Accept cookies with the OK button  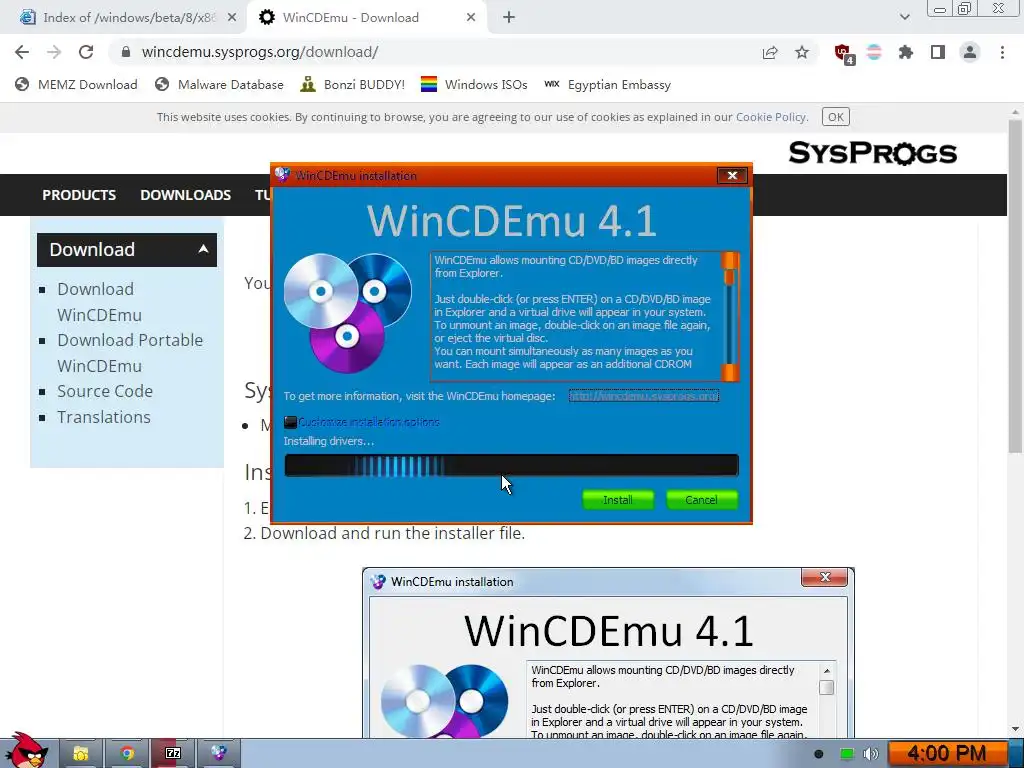tap(836, 118)
